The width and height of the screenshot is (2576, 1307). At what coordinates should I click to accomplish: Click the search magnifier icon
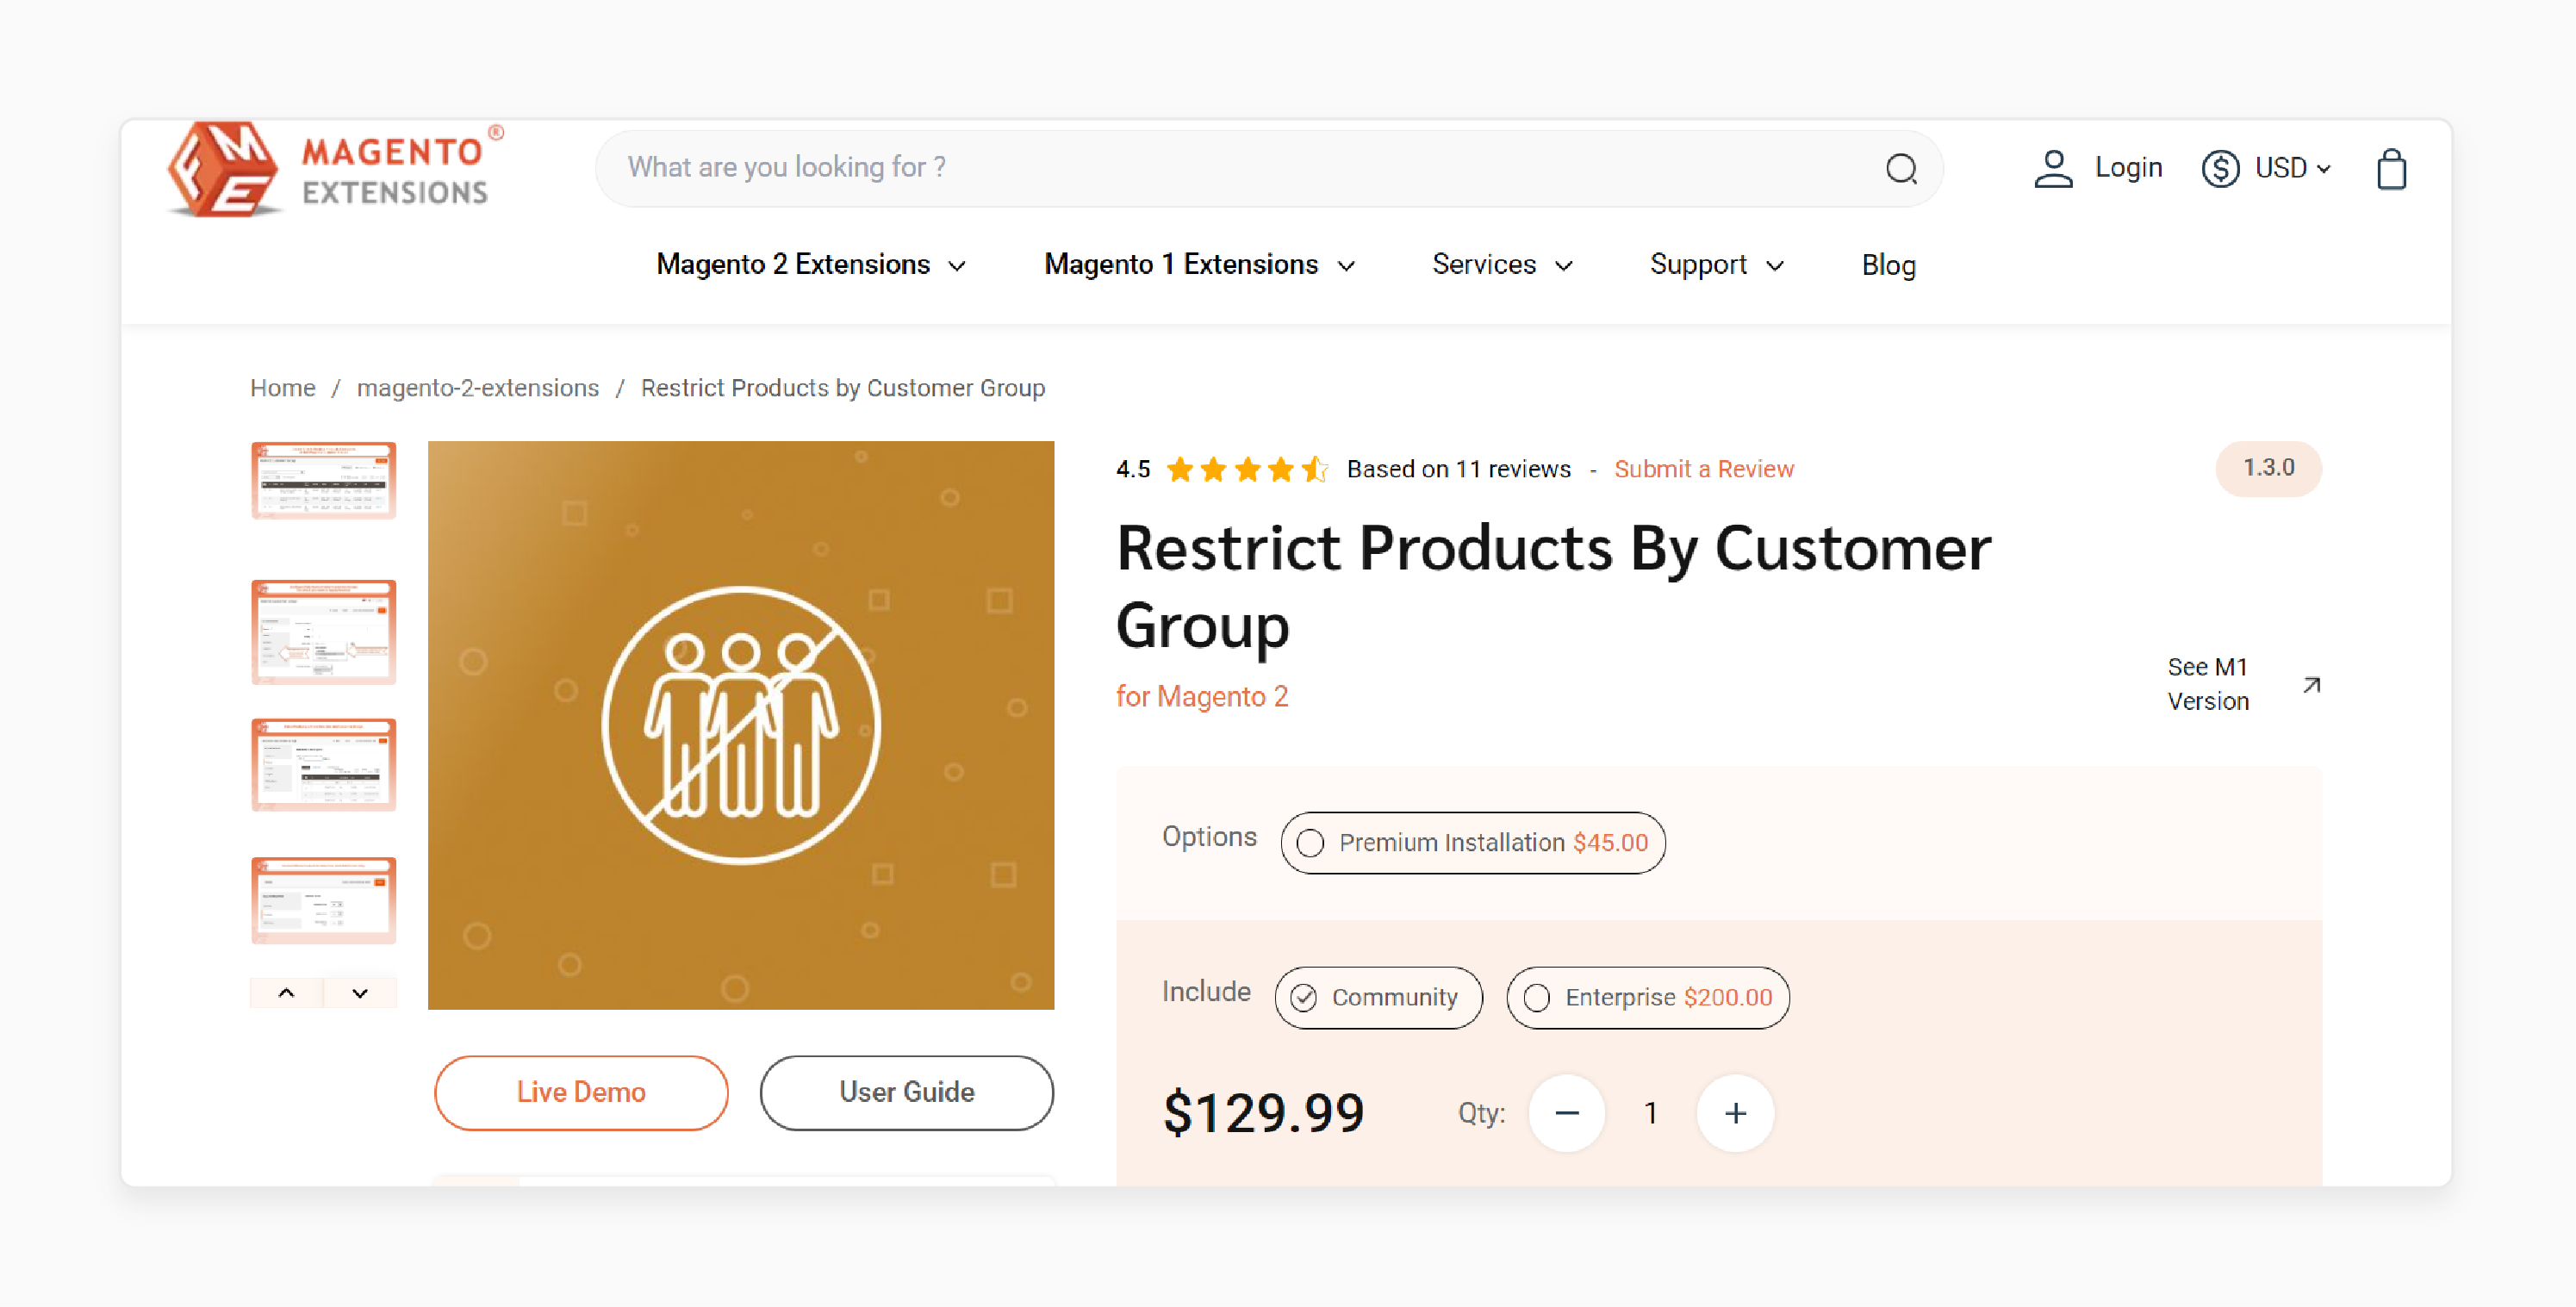[1901, 169]
